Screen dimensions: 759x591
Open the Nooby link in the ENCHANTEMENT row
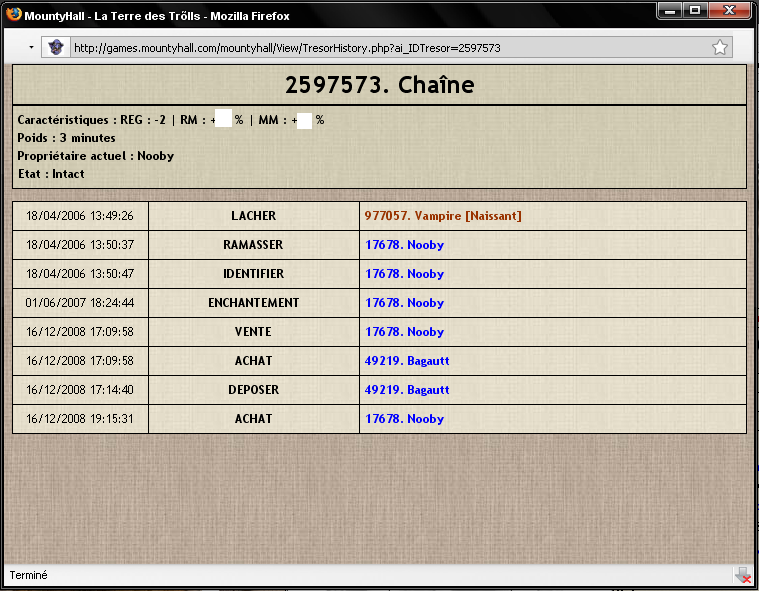tap(404, 303)
